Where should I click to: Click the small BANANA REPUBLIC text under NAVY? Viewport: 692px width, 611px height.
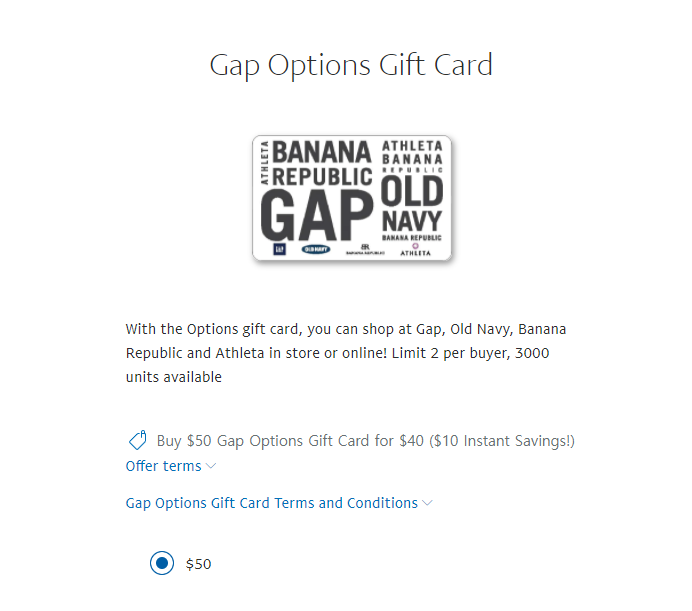coord(412,238)
